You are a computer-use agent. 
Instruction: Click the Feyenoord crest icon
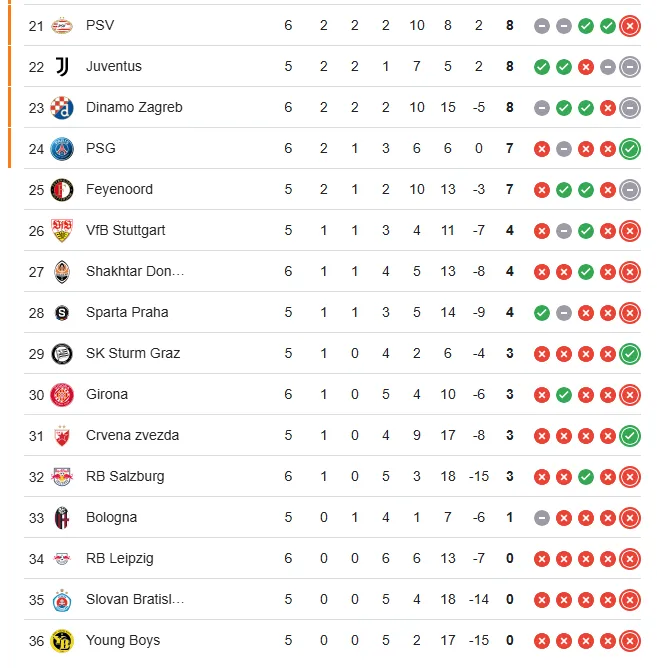pyautogui.click(x=62, y=190)
